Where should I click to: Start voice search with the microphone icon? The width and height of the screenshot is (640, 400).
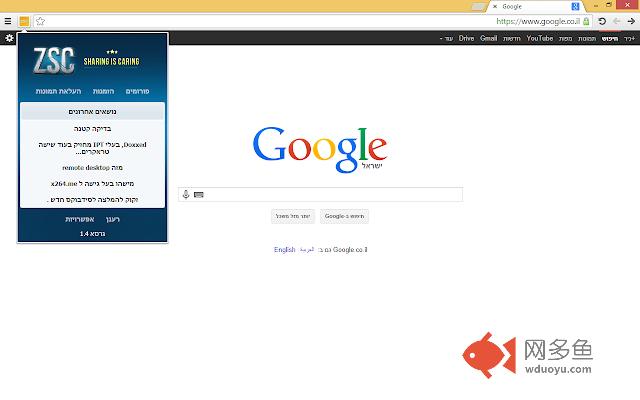point(186,194)
